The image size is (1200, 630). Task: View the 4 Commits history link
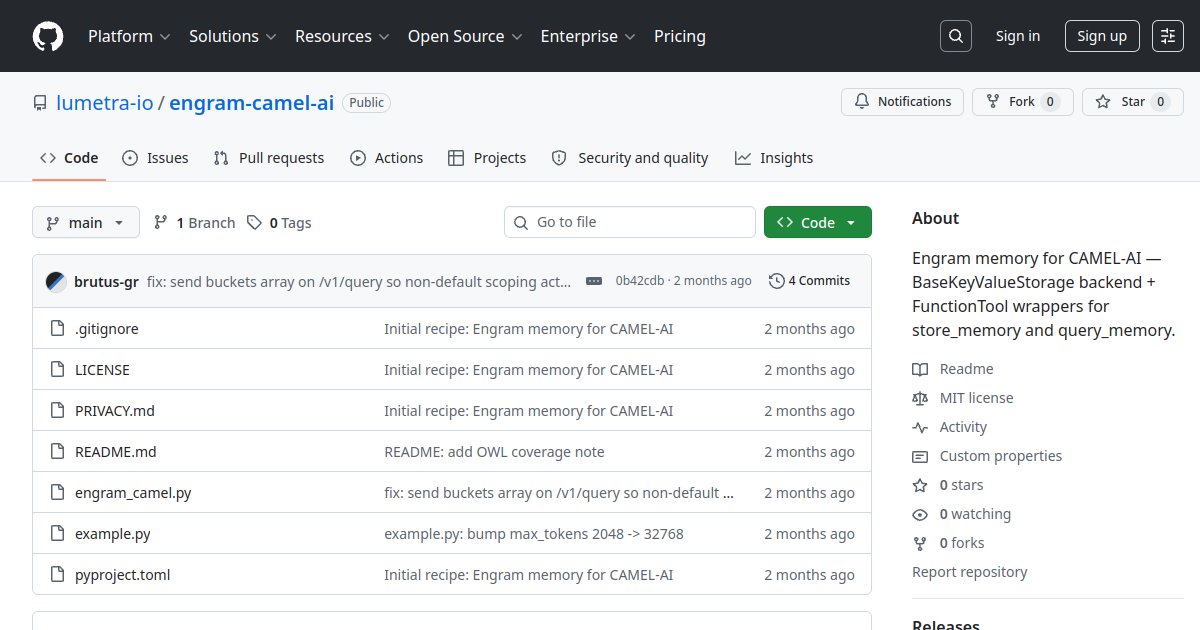(809, 281)
